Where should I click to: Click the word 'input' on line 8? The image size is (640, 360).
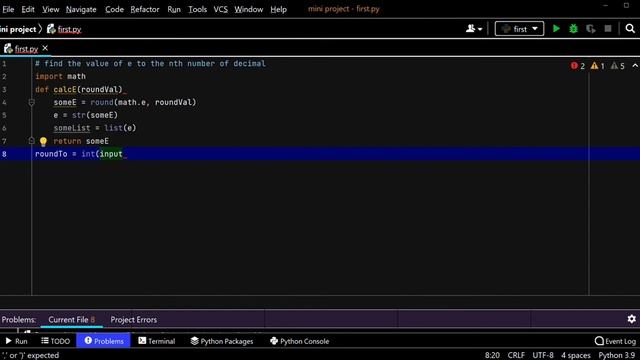(111, 154)
